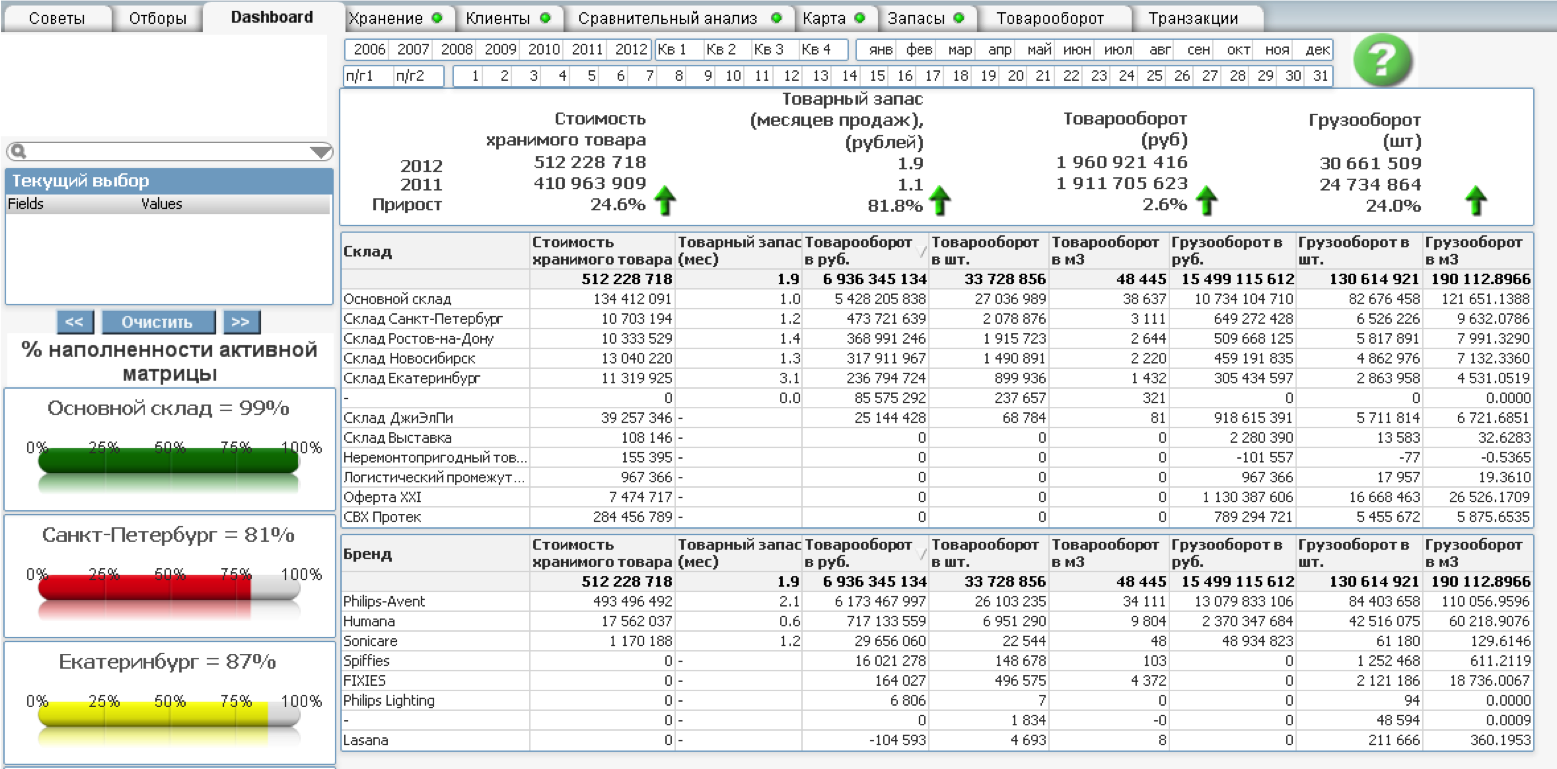Select the Основной склад row
This screenshot has height=769, width=1557.
[936, 299]
